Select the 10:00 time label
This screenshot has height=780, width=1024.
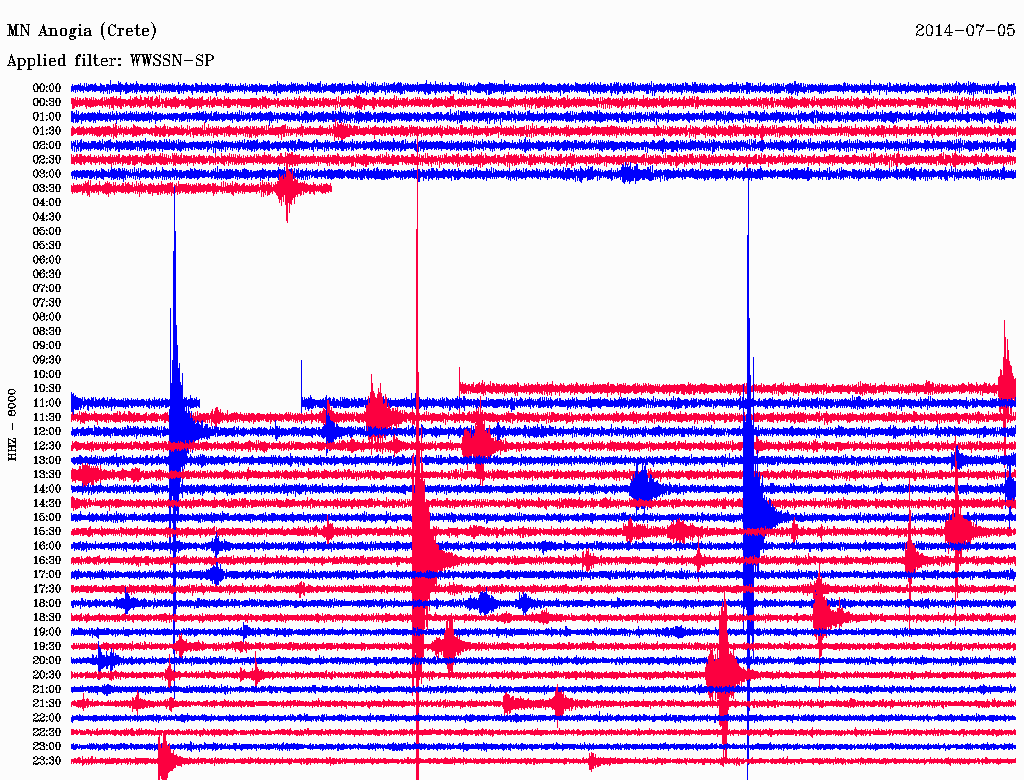(x=46, y=374)
